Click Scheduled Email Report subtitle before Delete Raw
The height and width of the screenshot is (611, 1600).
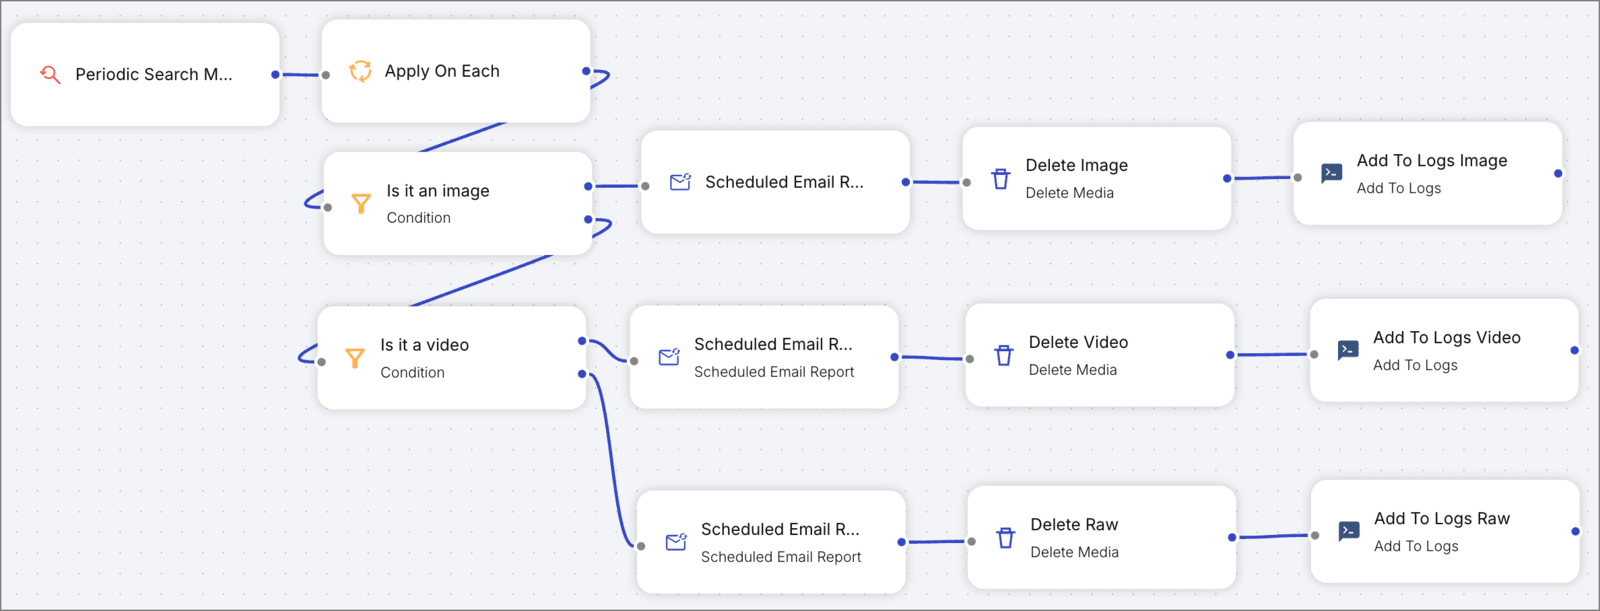[x=781, y=557]
